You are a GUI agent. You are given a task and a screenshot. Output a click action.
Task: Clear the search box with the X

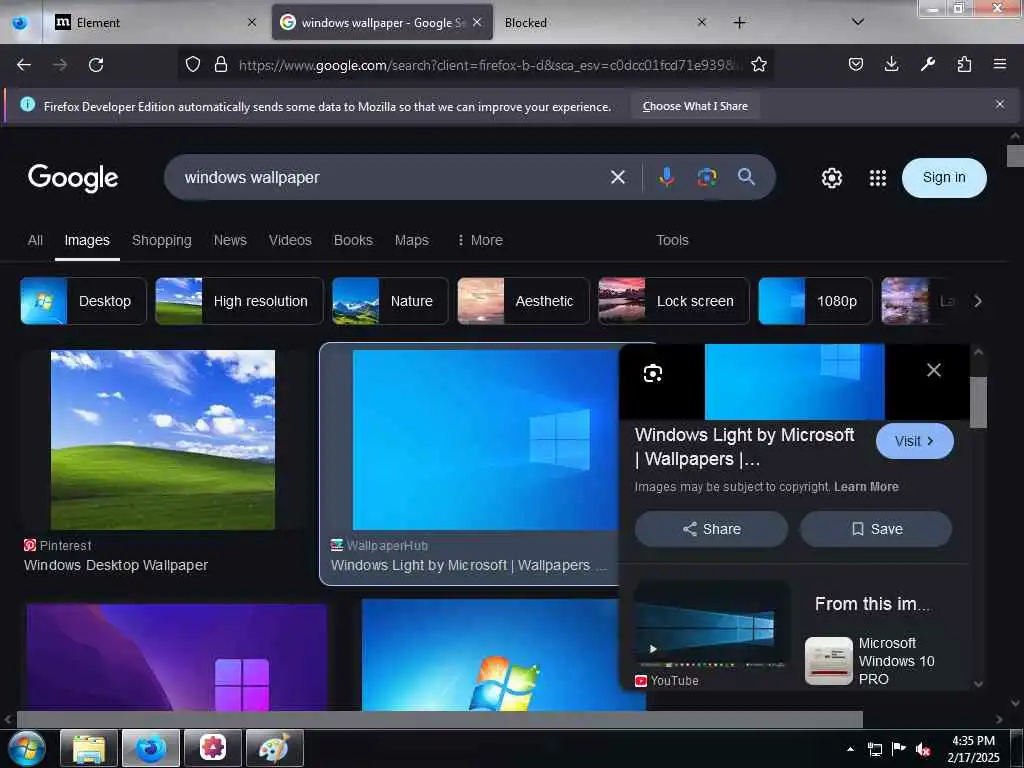[x=618, y=177]
